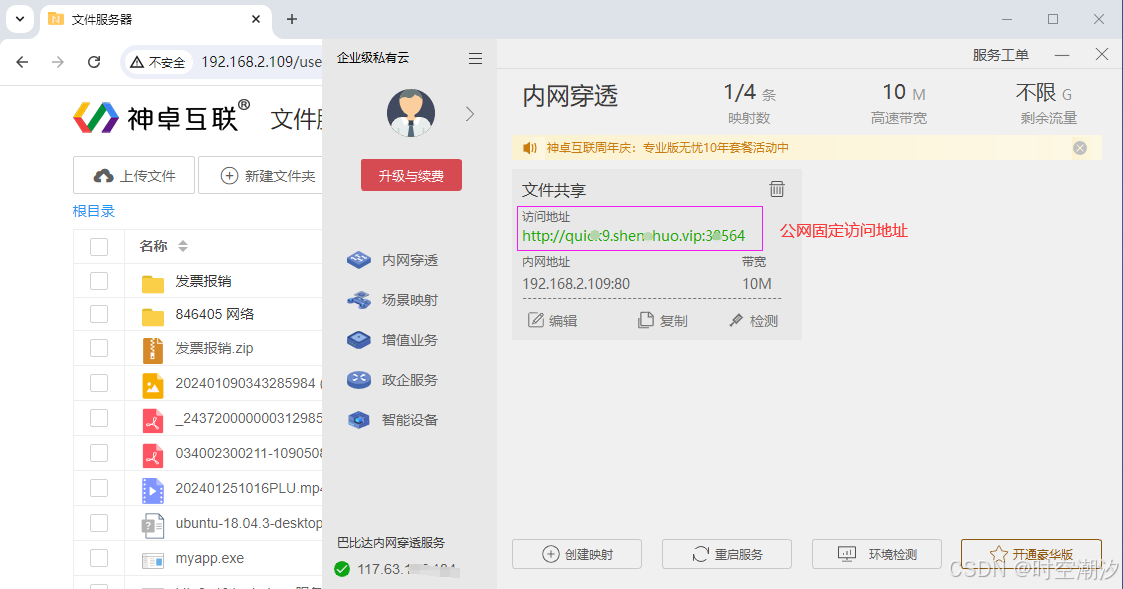Click the 根目录 breadcrumb link
This screenshot has width=1123, height=589.
[x=94, y=211]
